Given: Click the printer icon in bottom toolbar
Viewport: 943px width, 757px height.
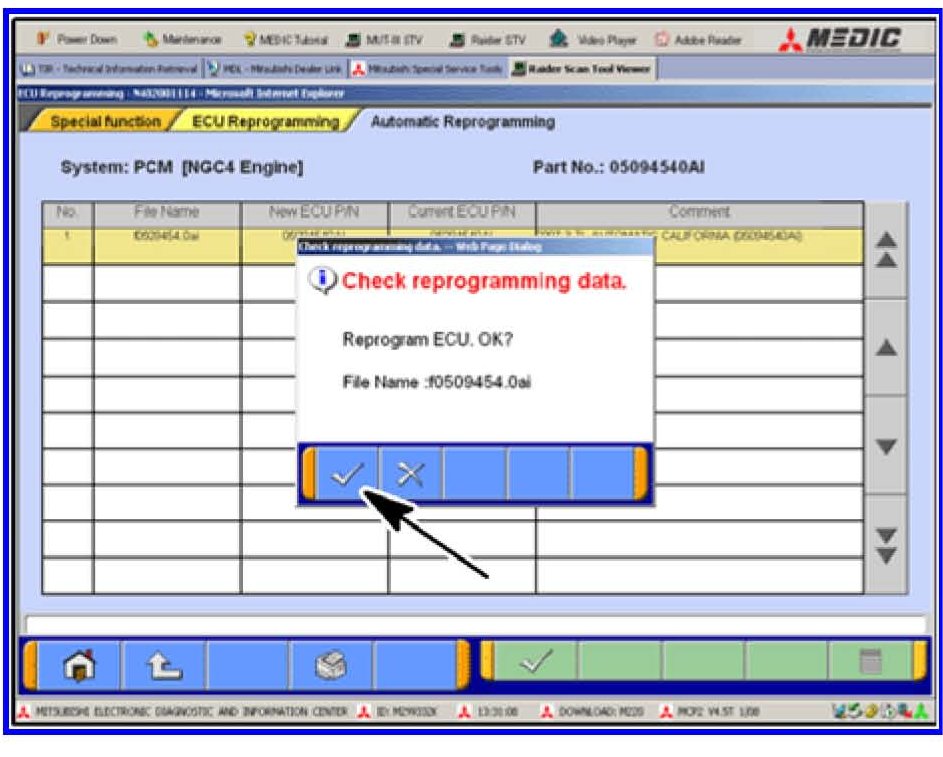Looking at the screenshot, I should (x=330, y=664).
